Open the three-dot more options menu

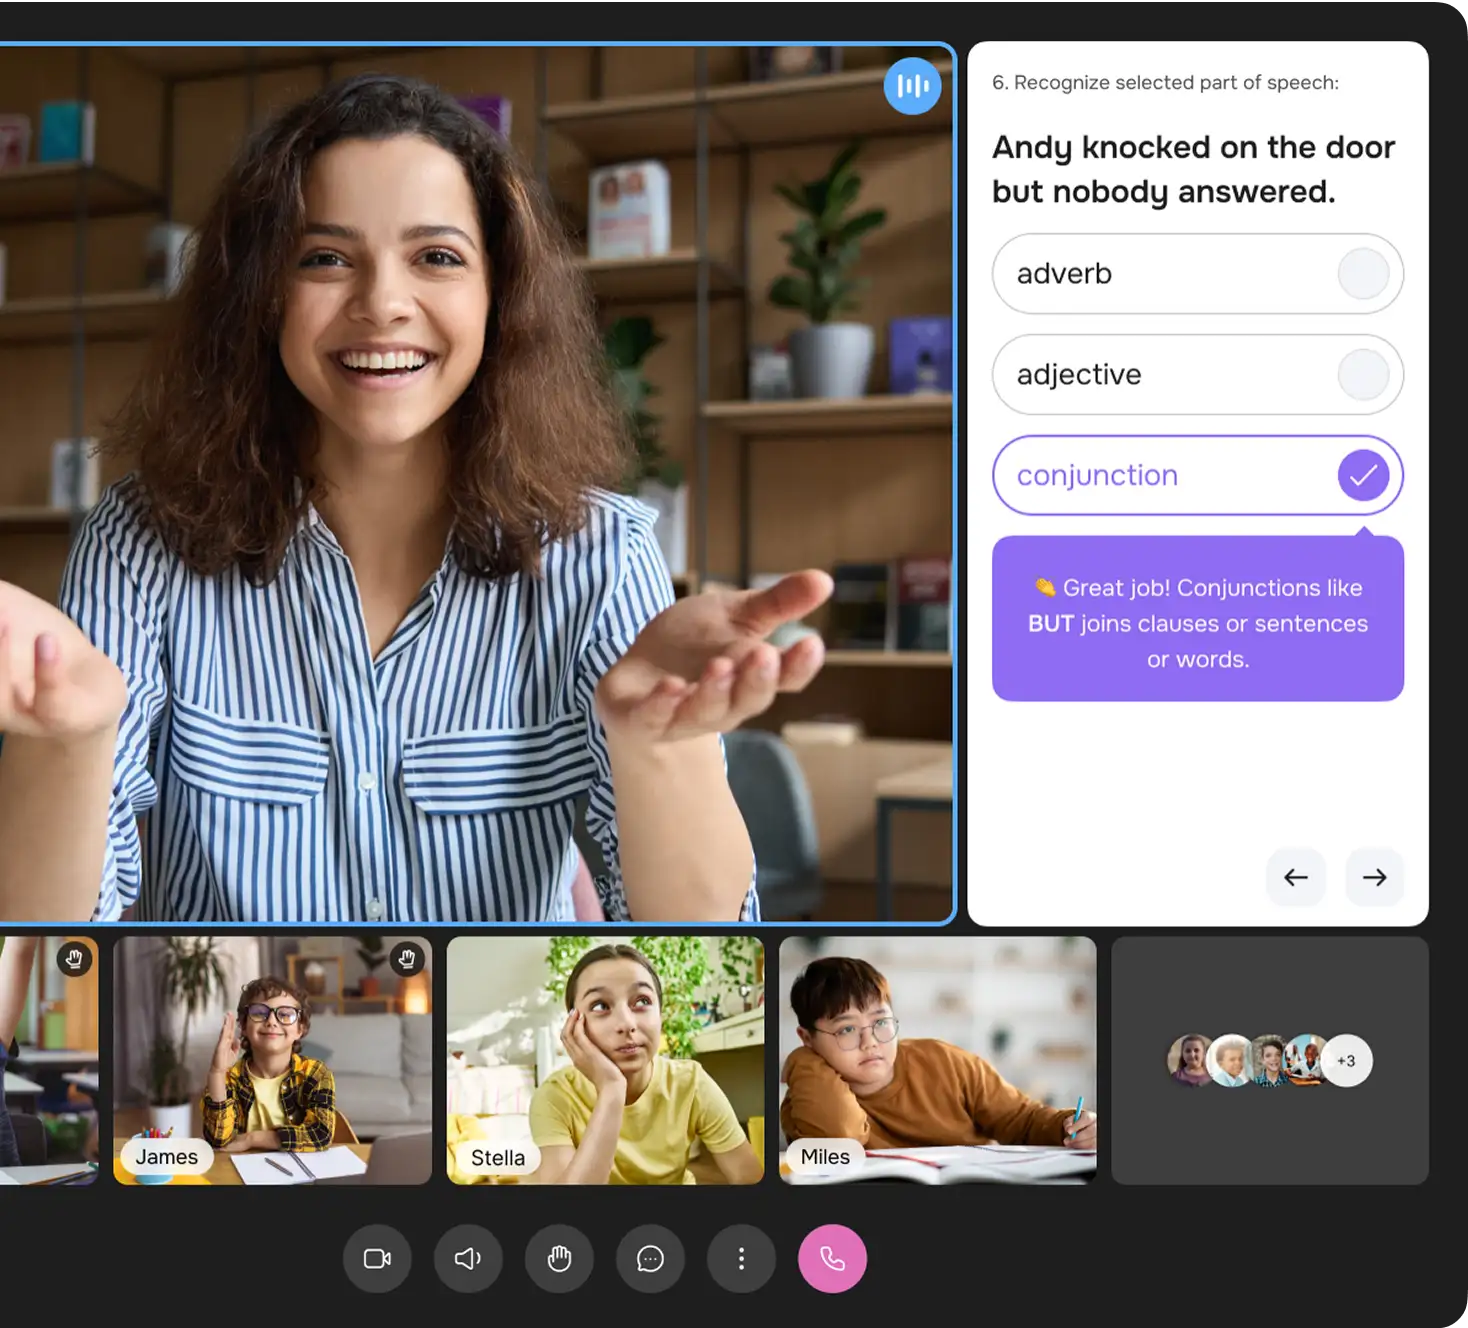point(741,1258)
